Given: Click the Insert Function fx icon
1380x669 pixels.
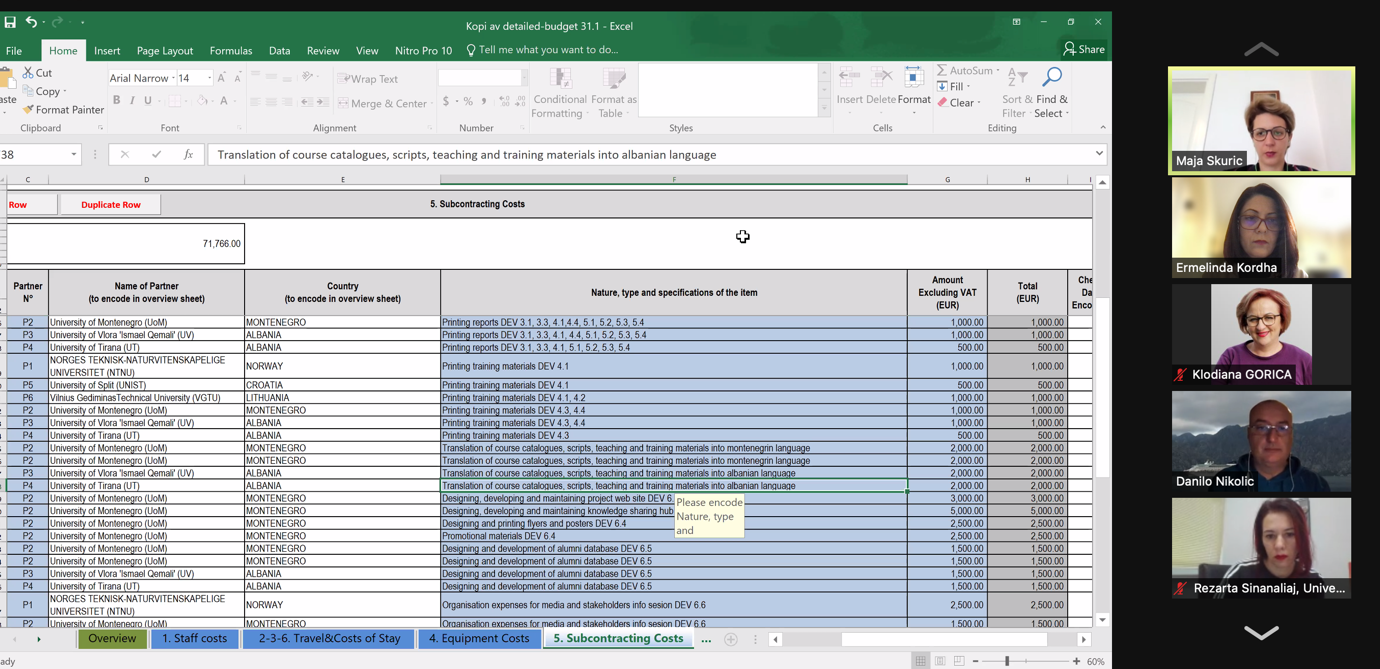Looking at the screenshot, I should tap(188, 155).
